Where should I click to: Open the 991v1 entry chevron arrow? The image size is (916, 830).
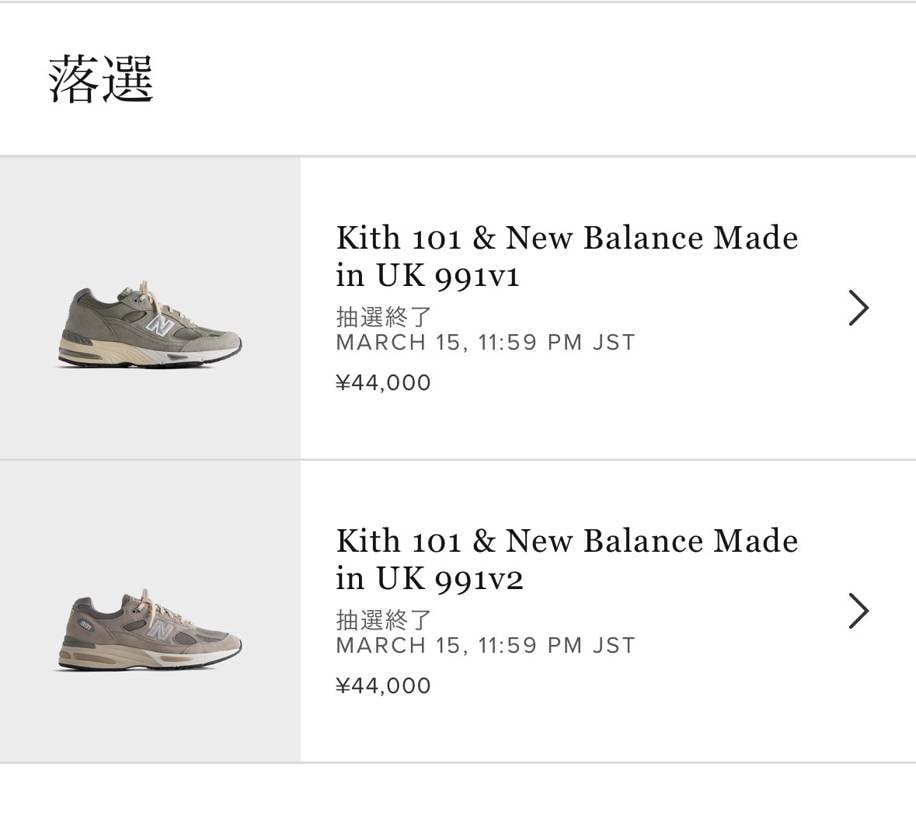858,308
